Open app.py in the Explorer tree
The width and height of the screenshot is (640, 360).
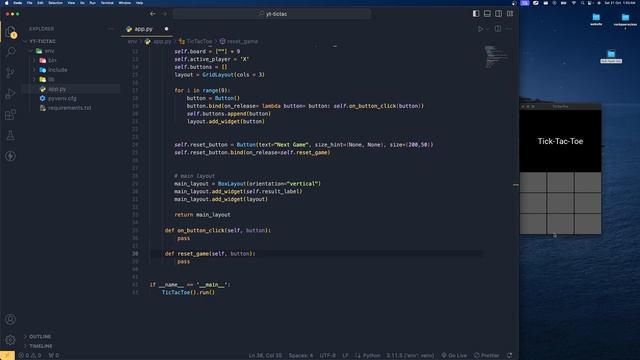pos(70,89)
